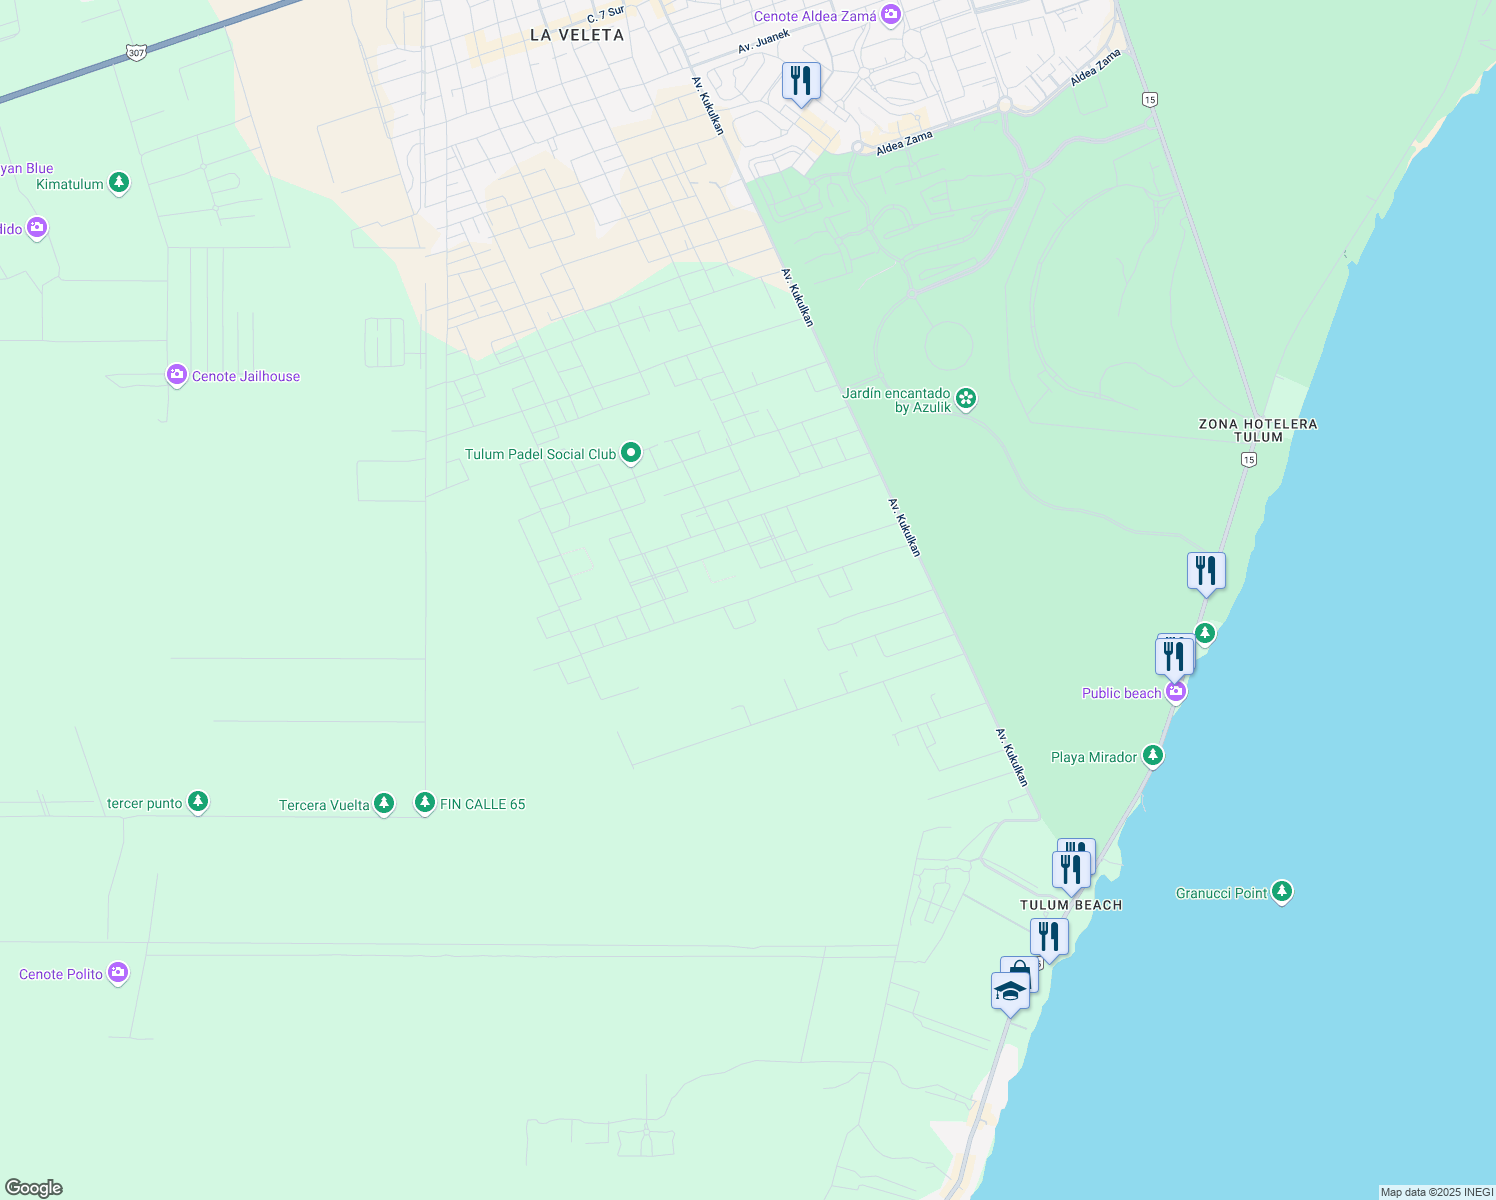Select the Granucci Point tree marker

pyautogui.click(x=1282, y=892)
